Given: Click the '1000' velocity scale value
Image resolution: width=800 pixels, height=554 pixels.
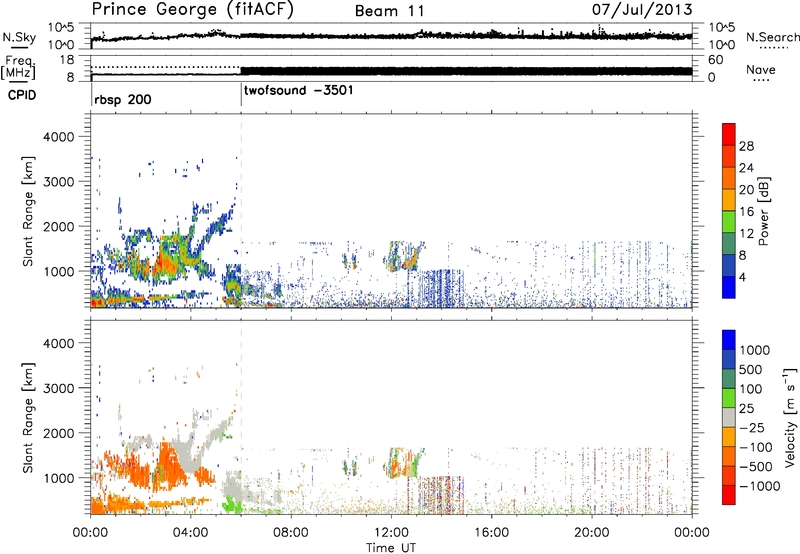Looking at the screenshot, I should pos(754,350).
